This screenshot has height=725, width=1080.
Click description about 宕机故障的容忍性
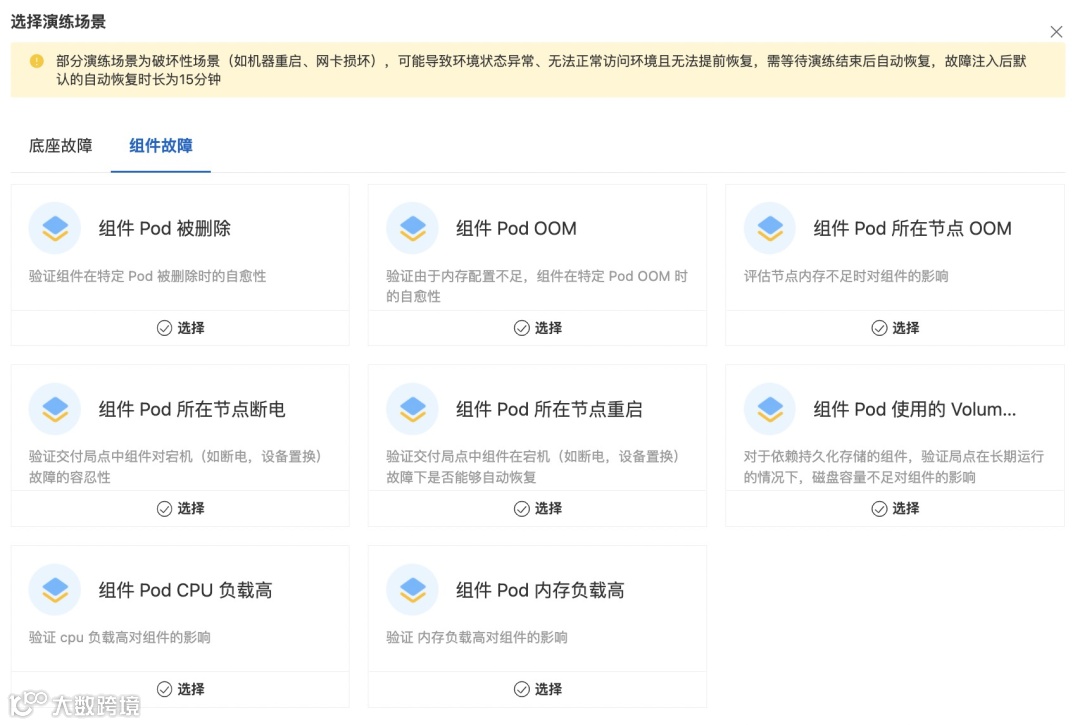click(x=176, y=467)
